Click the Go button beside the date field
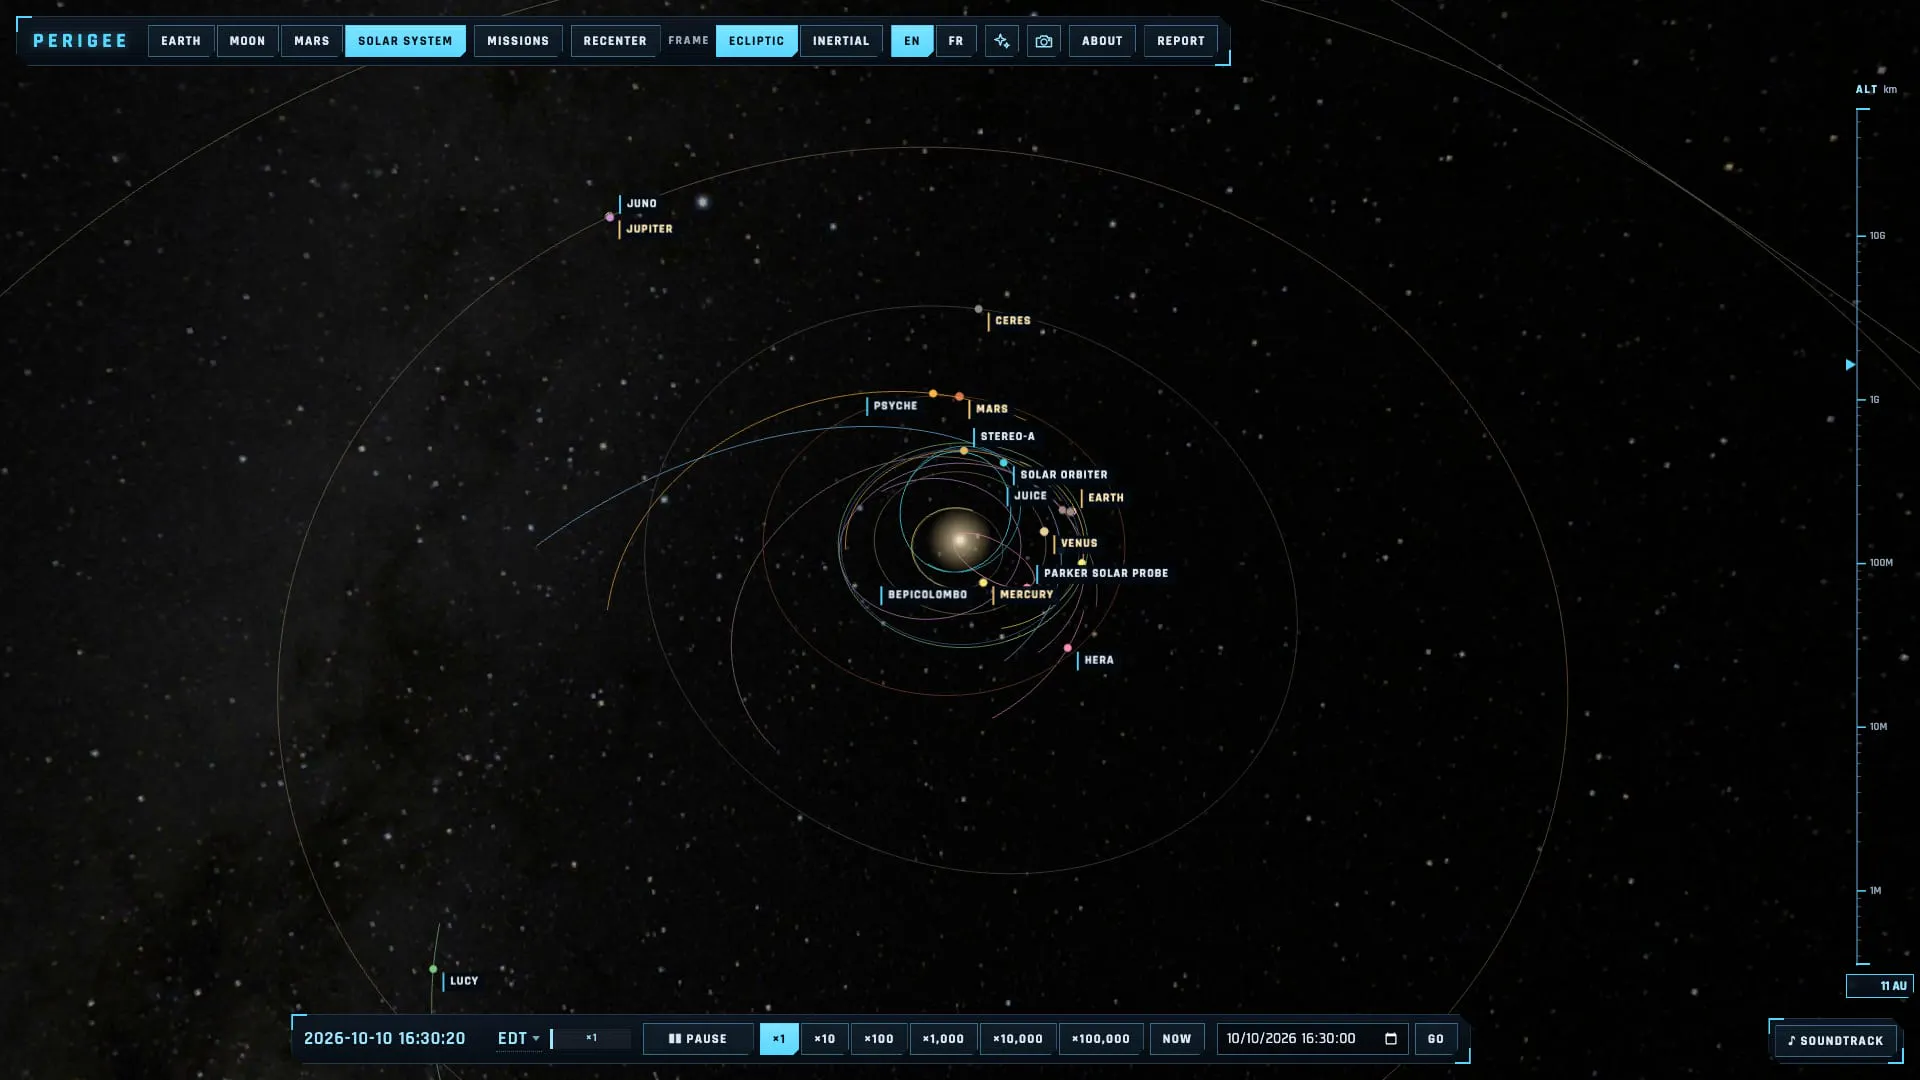Viewport: 1920px width, 1080px height. click(x=1436, y=1039)
